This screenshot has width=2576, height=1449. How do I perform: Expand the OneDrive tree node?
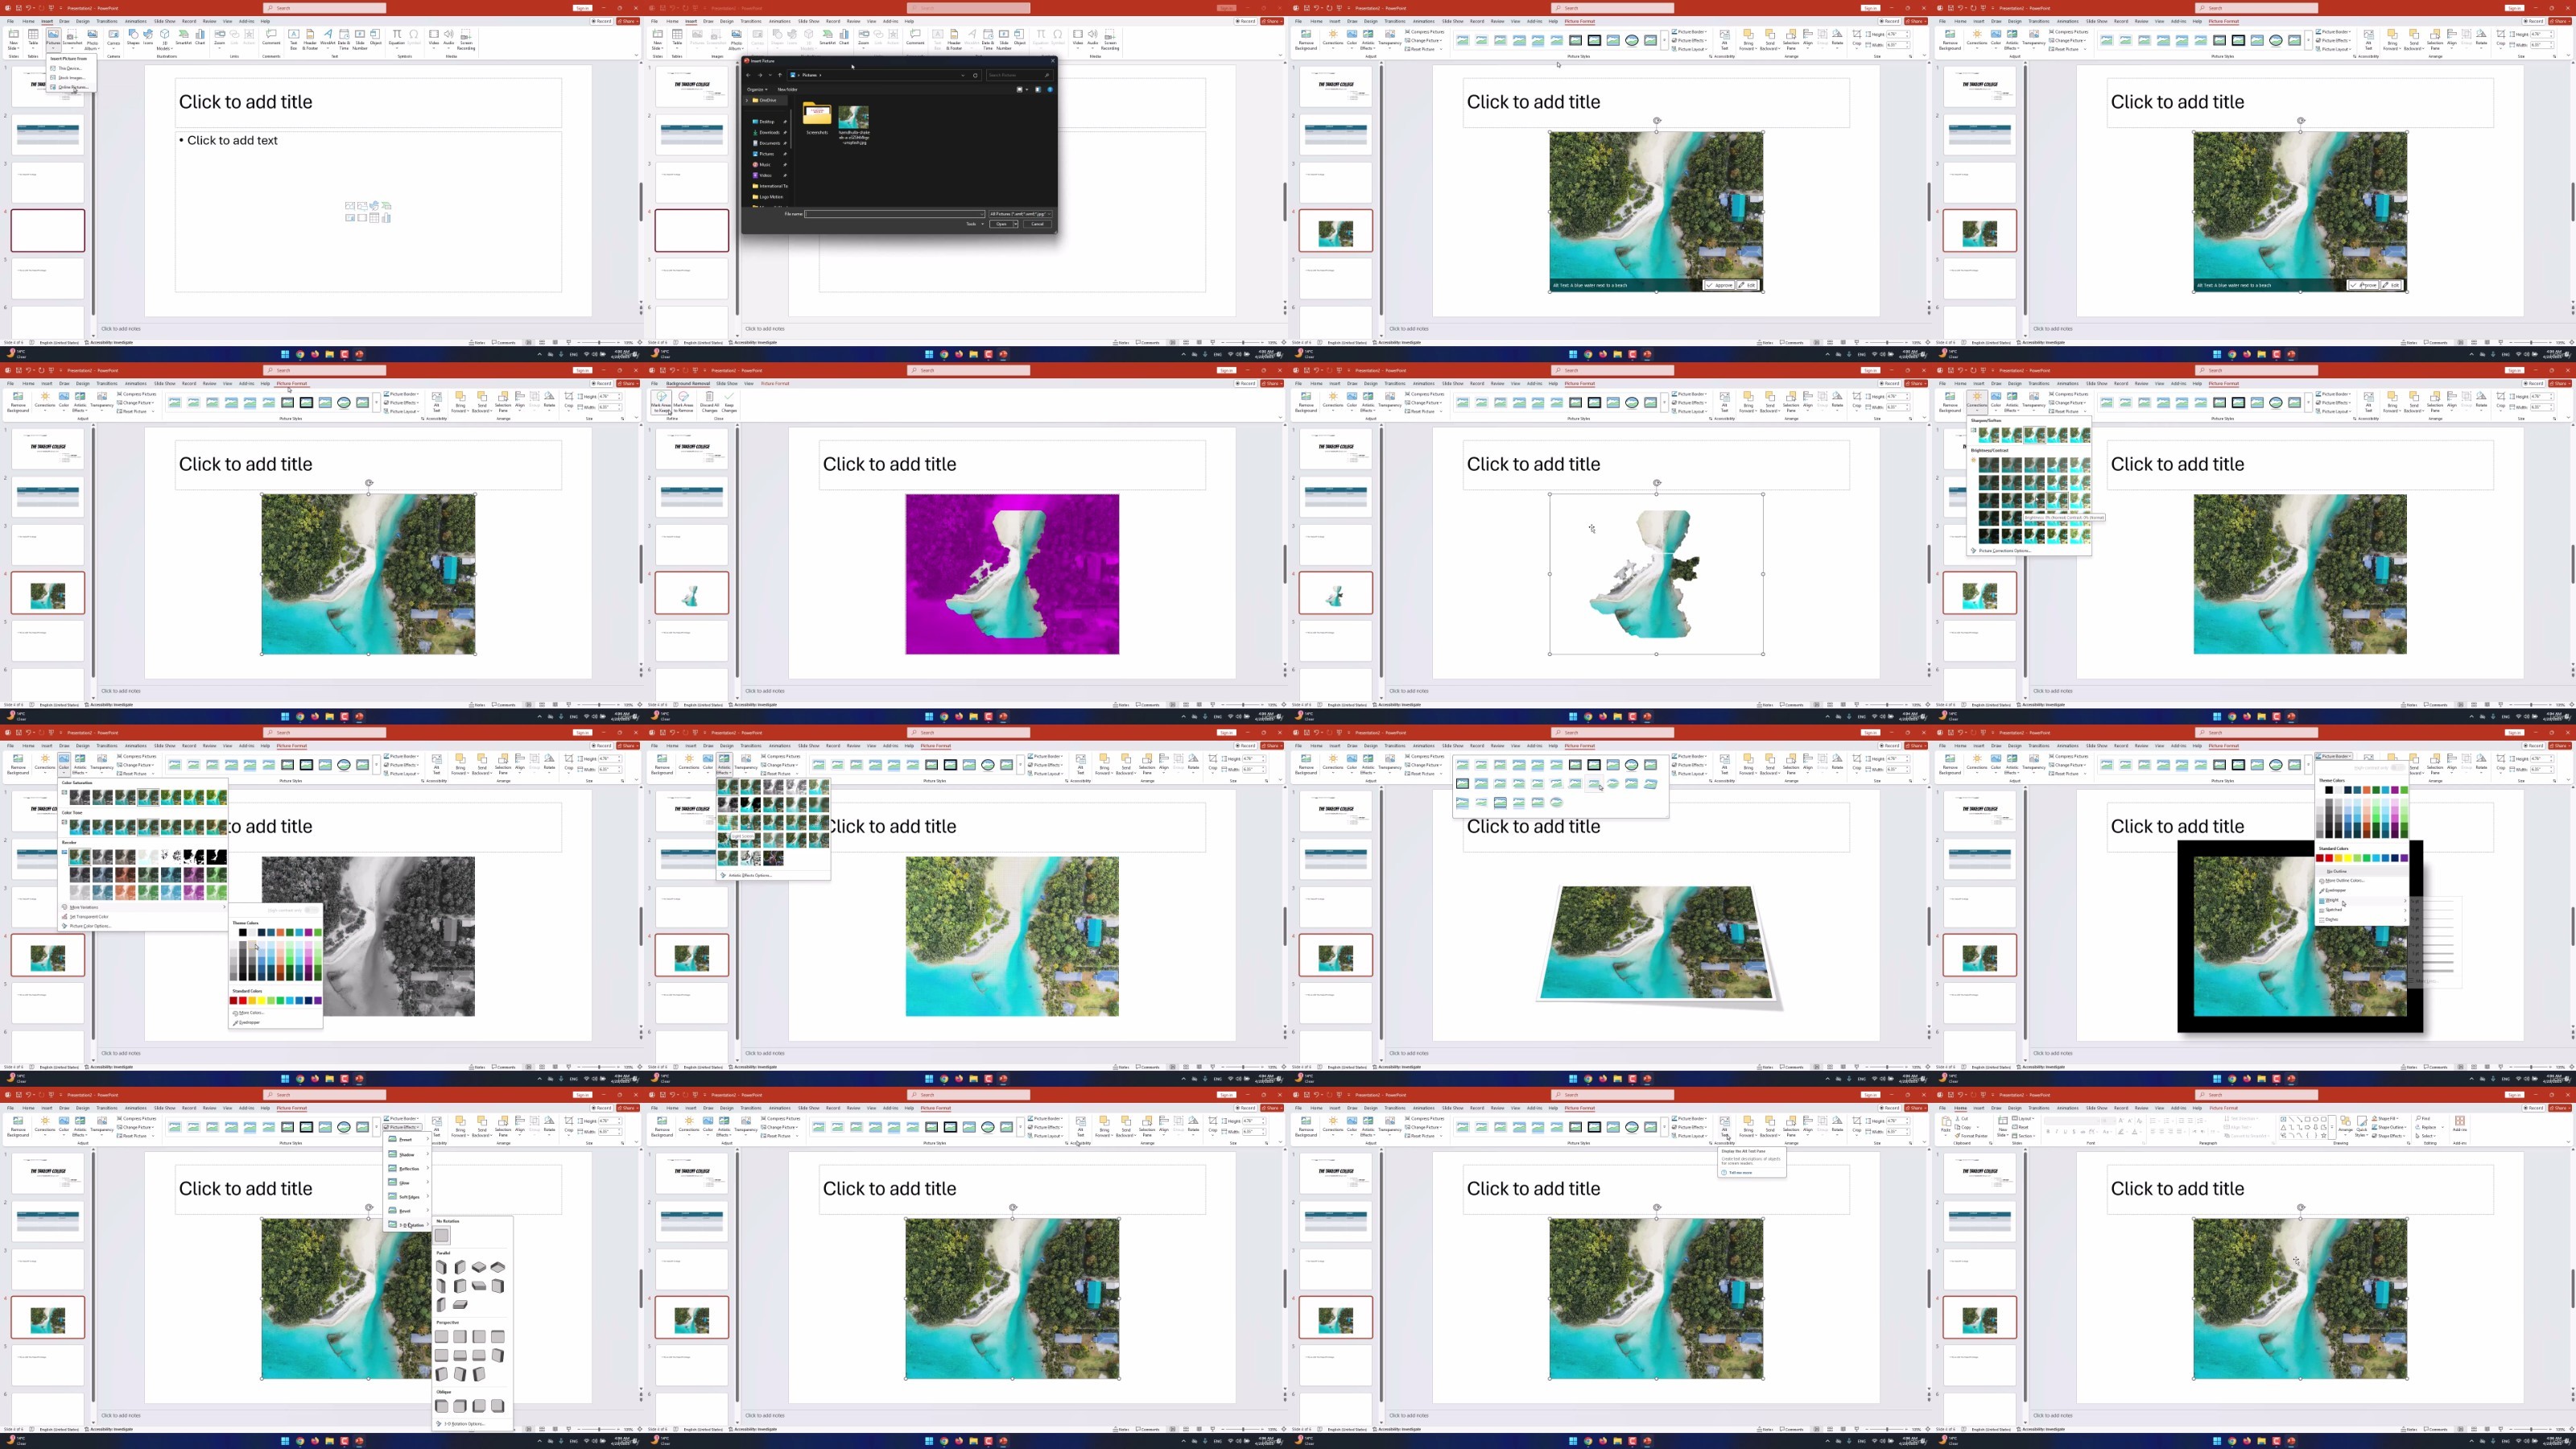(x=747, y=100)
